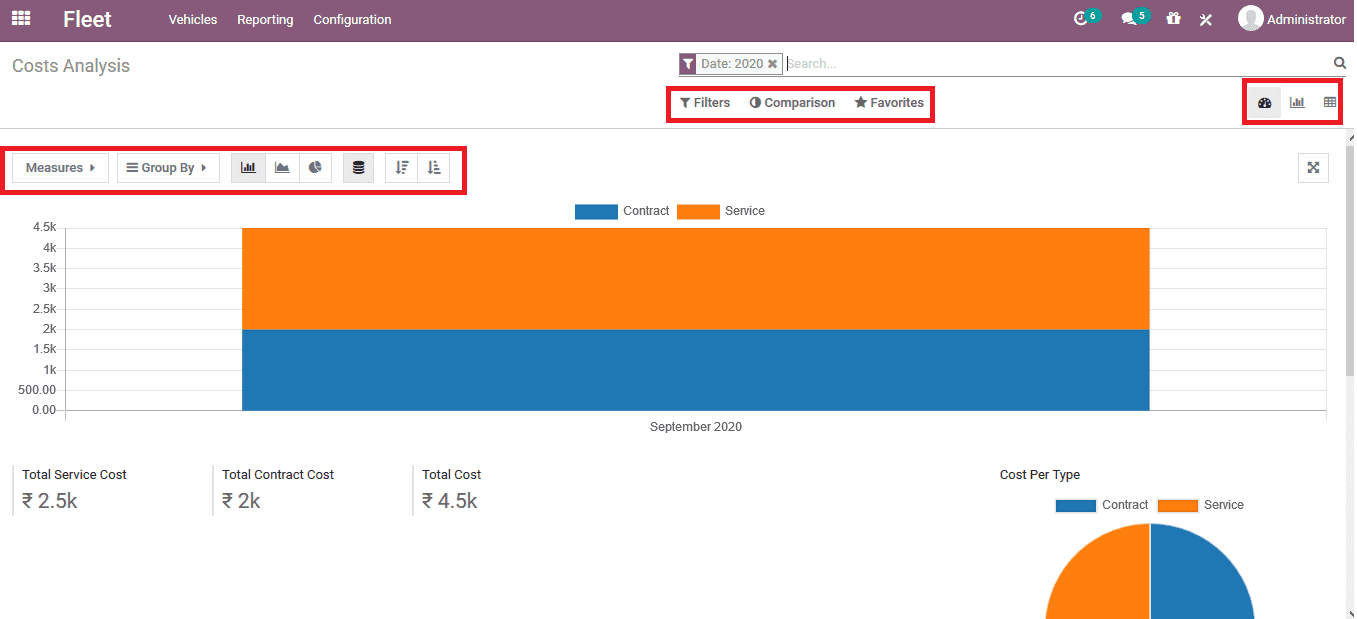Click the September 2020 axis label
This screenshot has width=1357, height=619.
tap(696, 427)
